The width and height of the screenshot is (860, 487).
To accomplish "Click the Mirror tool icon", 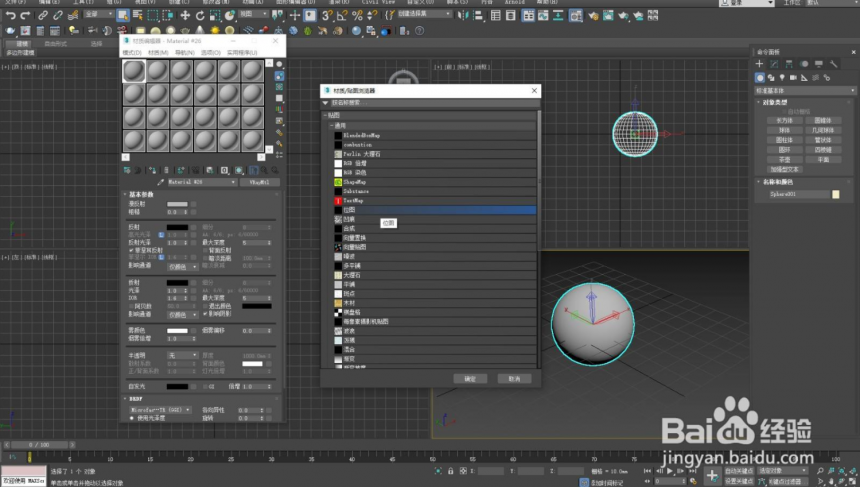I will point(464,15).
